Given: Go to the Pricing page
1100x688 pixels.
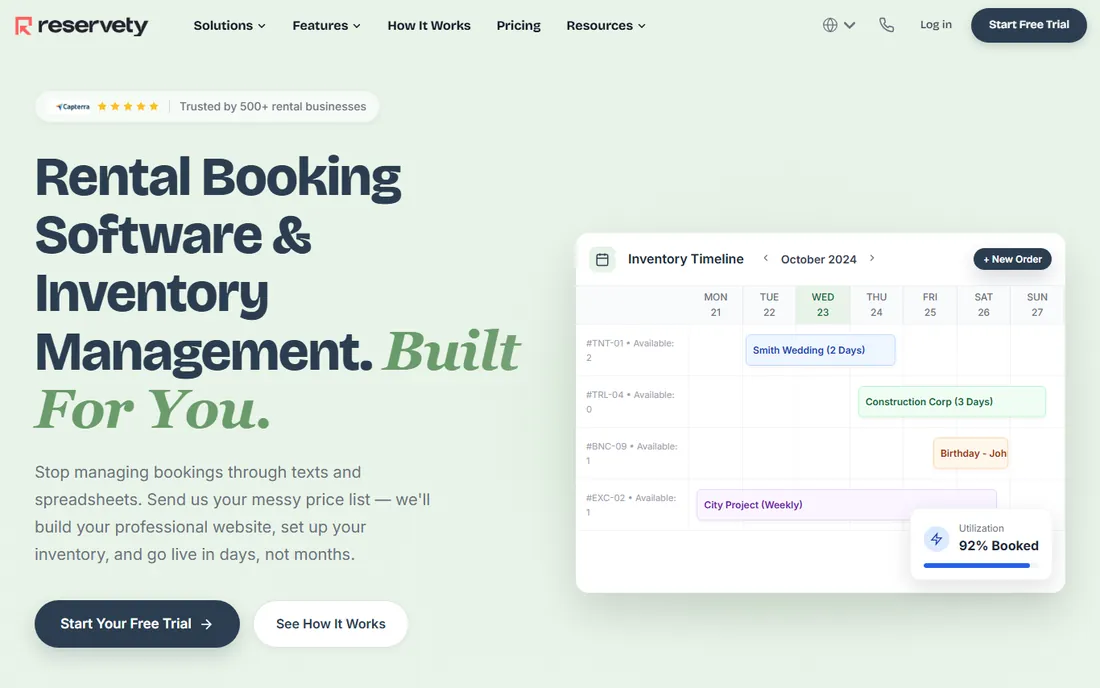Looking at the screenshot, I should tap(518, 25).
